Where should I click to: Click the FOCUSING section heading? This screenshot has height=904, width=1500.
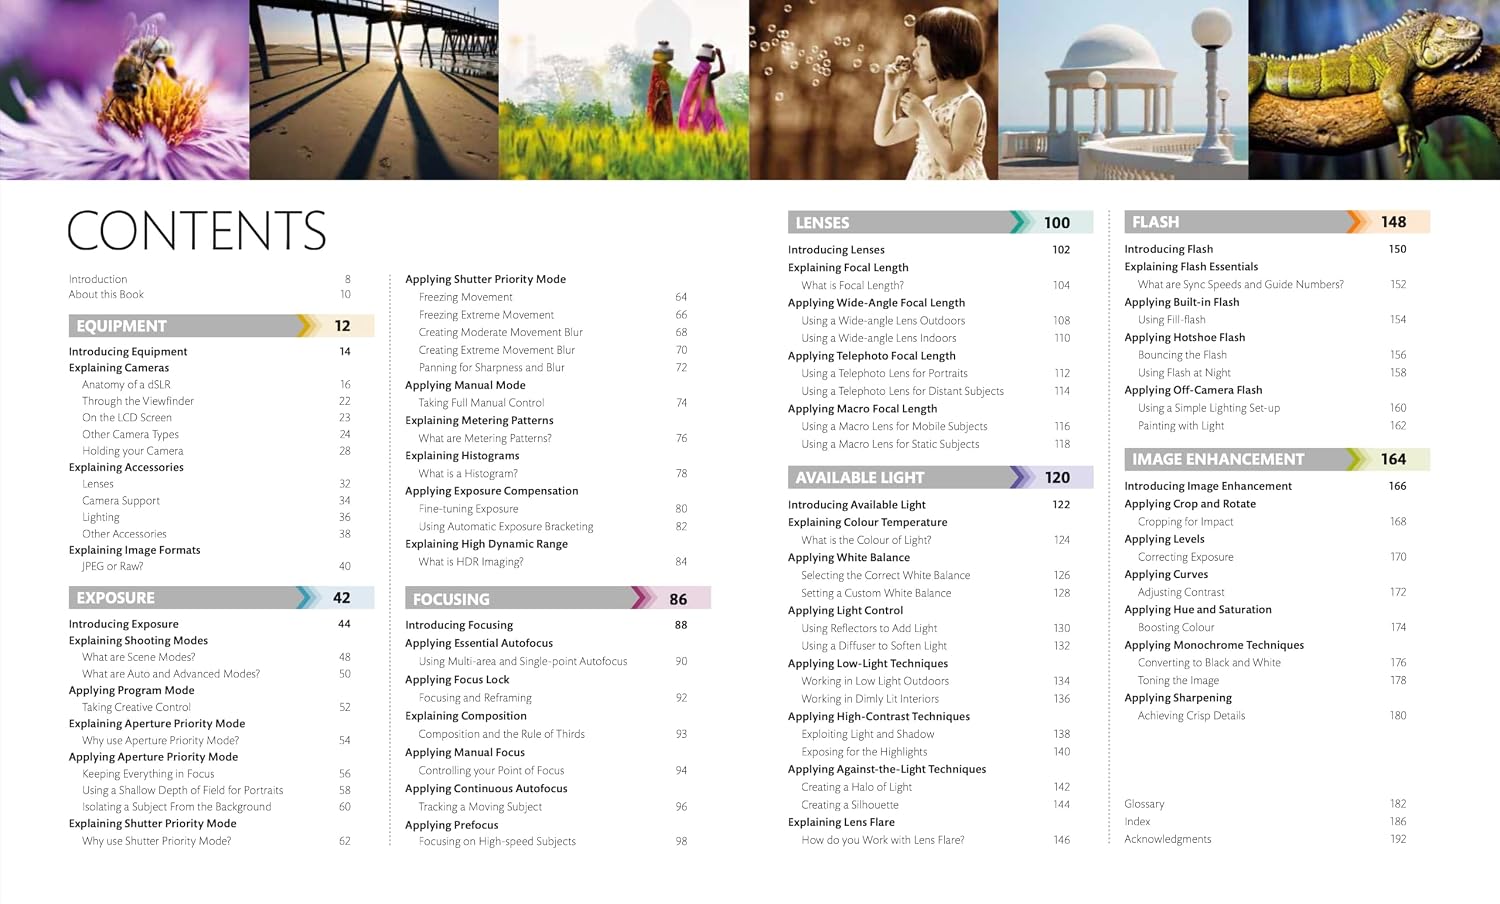(558, 599)
